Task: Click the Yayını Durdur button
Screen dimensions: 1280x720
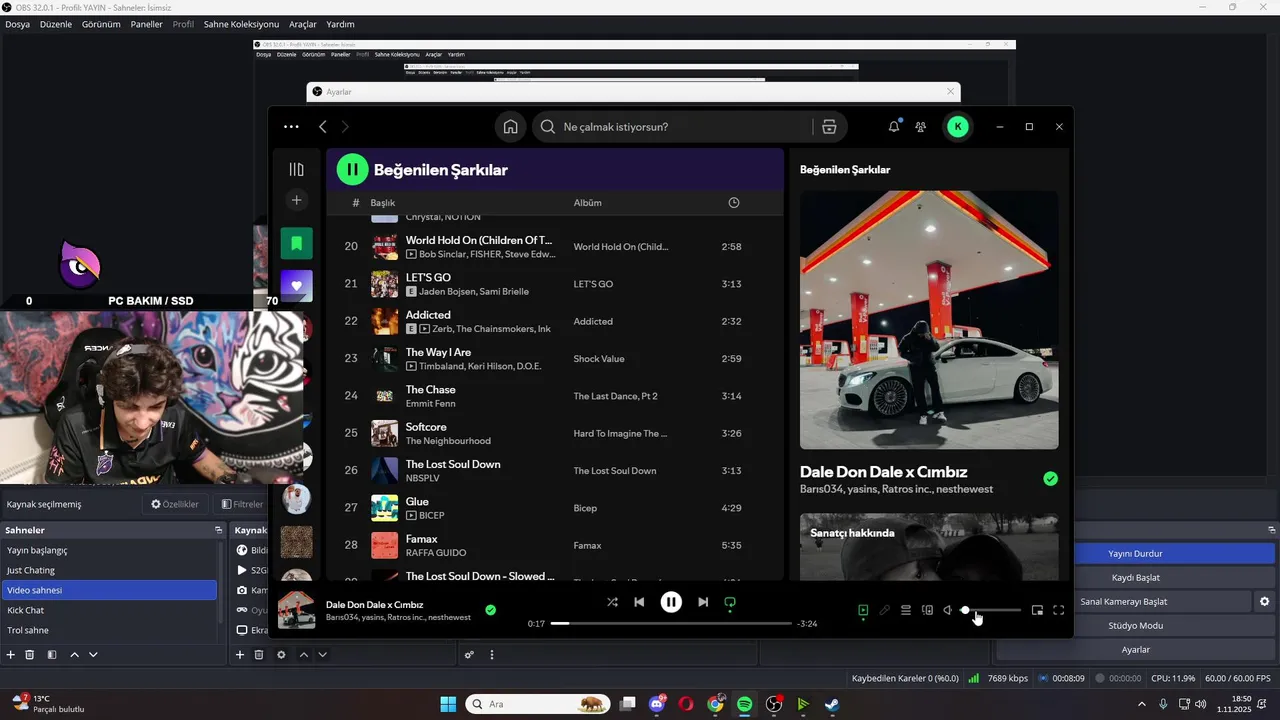Action: [x=1135, y=553]
